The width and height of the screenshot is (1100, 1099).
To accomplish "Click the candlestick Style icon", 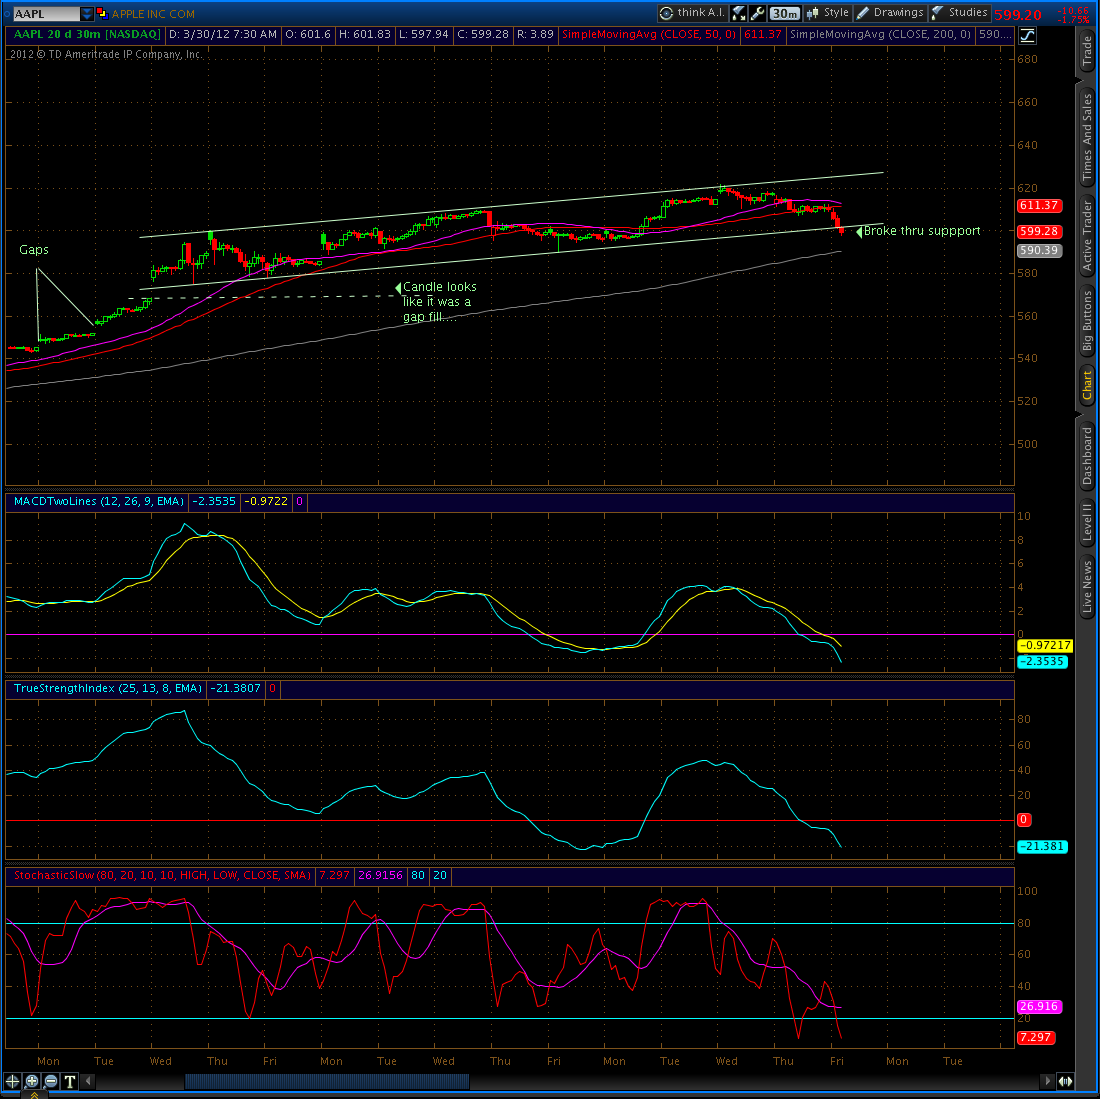I will point(812,13).
